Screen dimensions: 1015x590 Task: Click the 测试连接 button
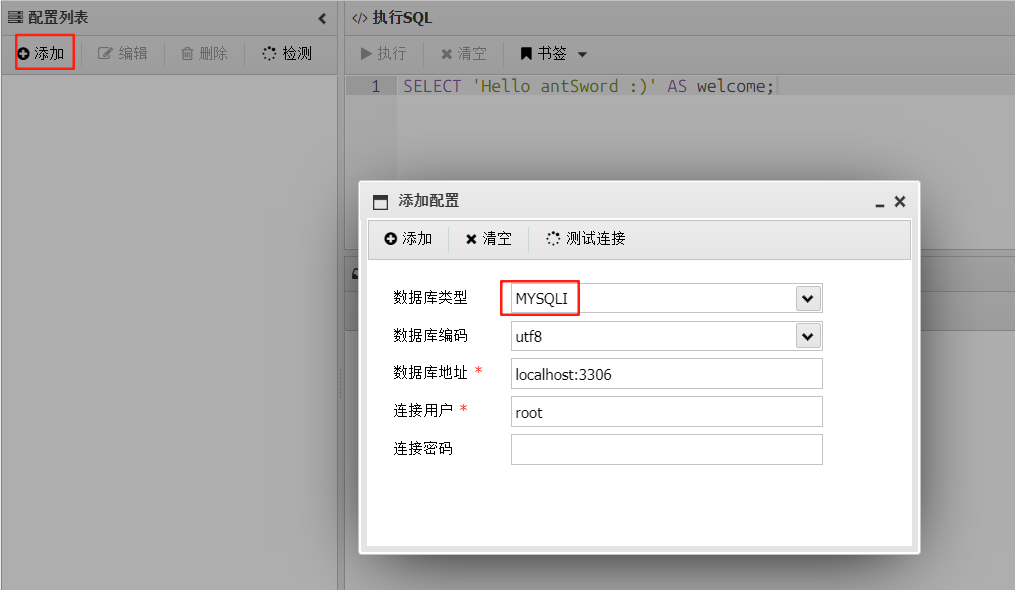click(586, 238)
